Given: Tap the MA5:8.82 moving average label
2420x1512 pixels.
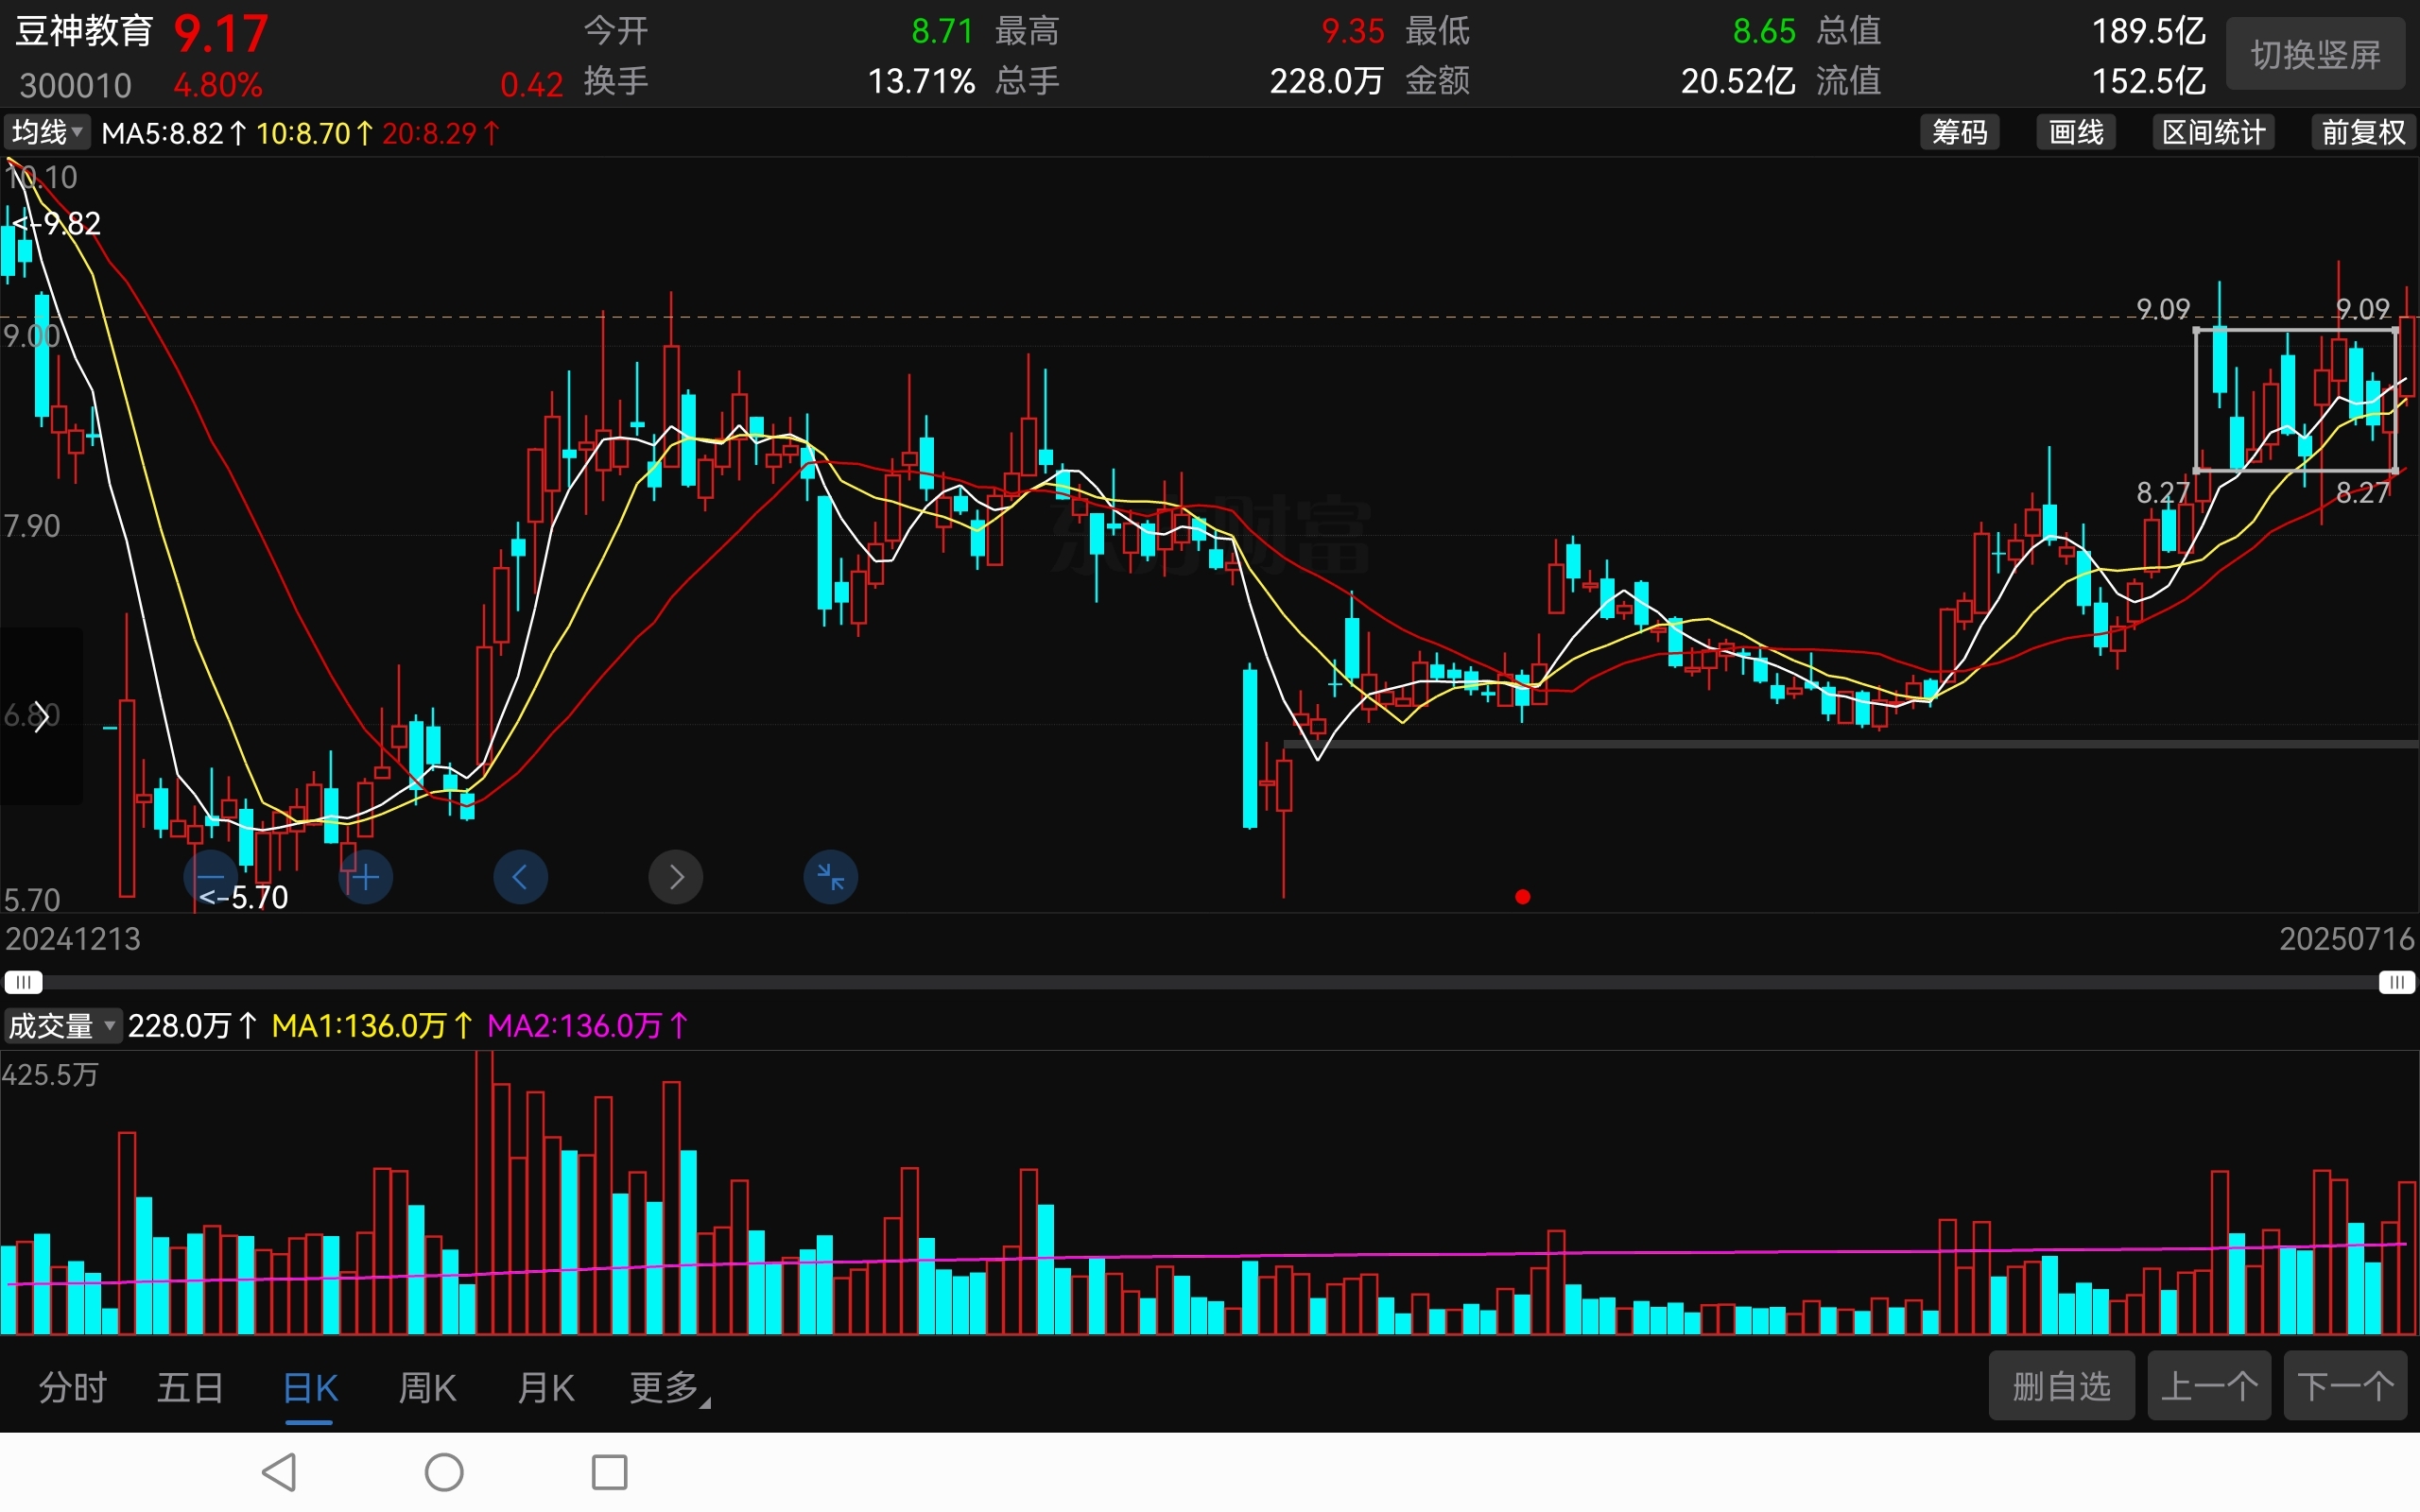Looking at the screenshot, I should pos(174,133).
